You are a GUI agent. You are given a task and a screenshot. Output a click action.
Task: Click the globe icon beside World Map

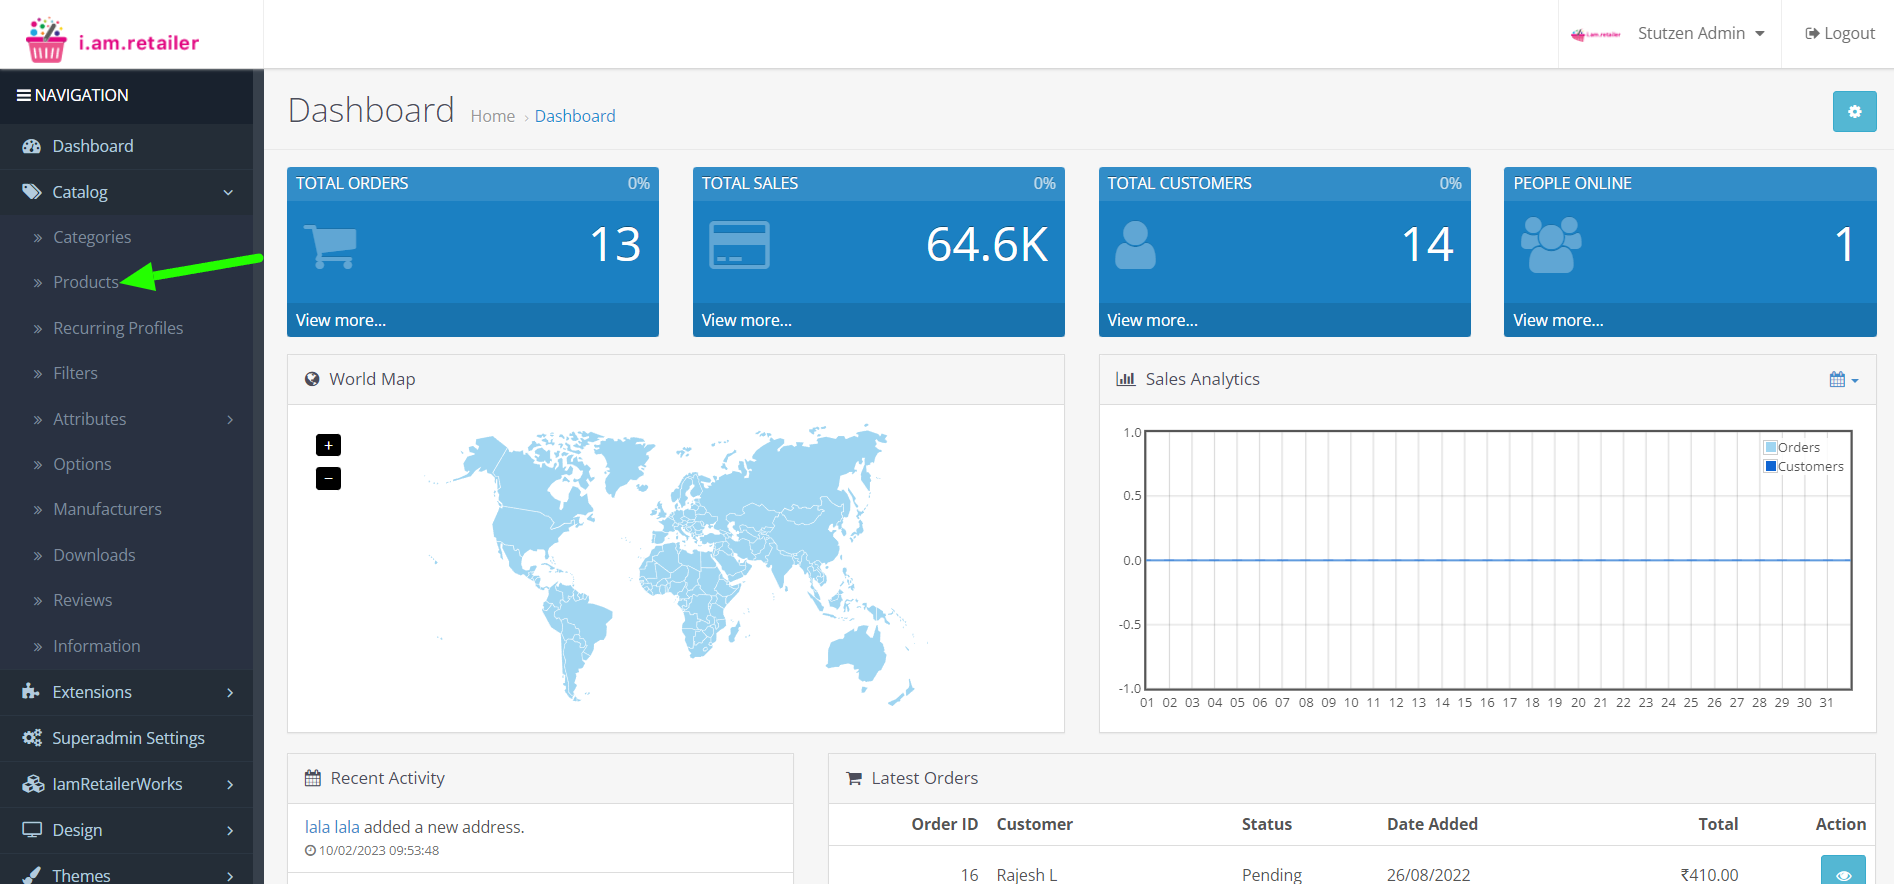click(x=312, y=379)
